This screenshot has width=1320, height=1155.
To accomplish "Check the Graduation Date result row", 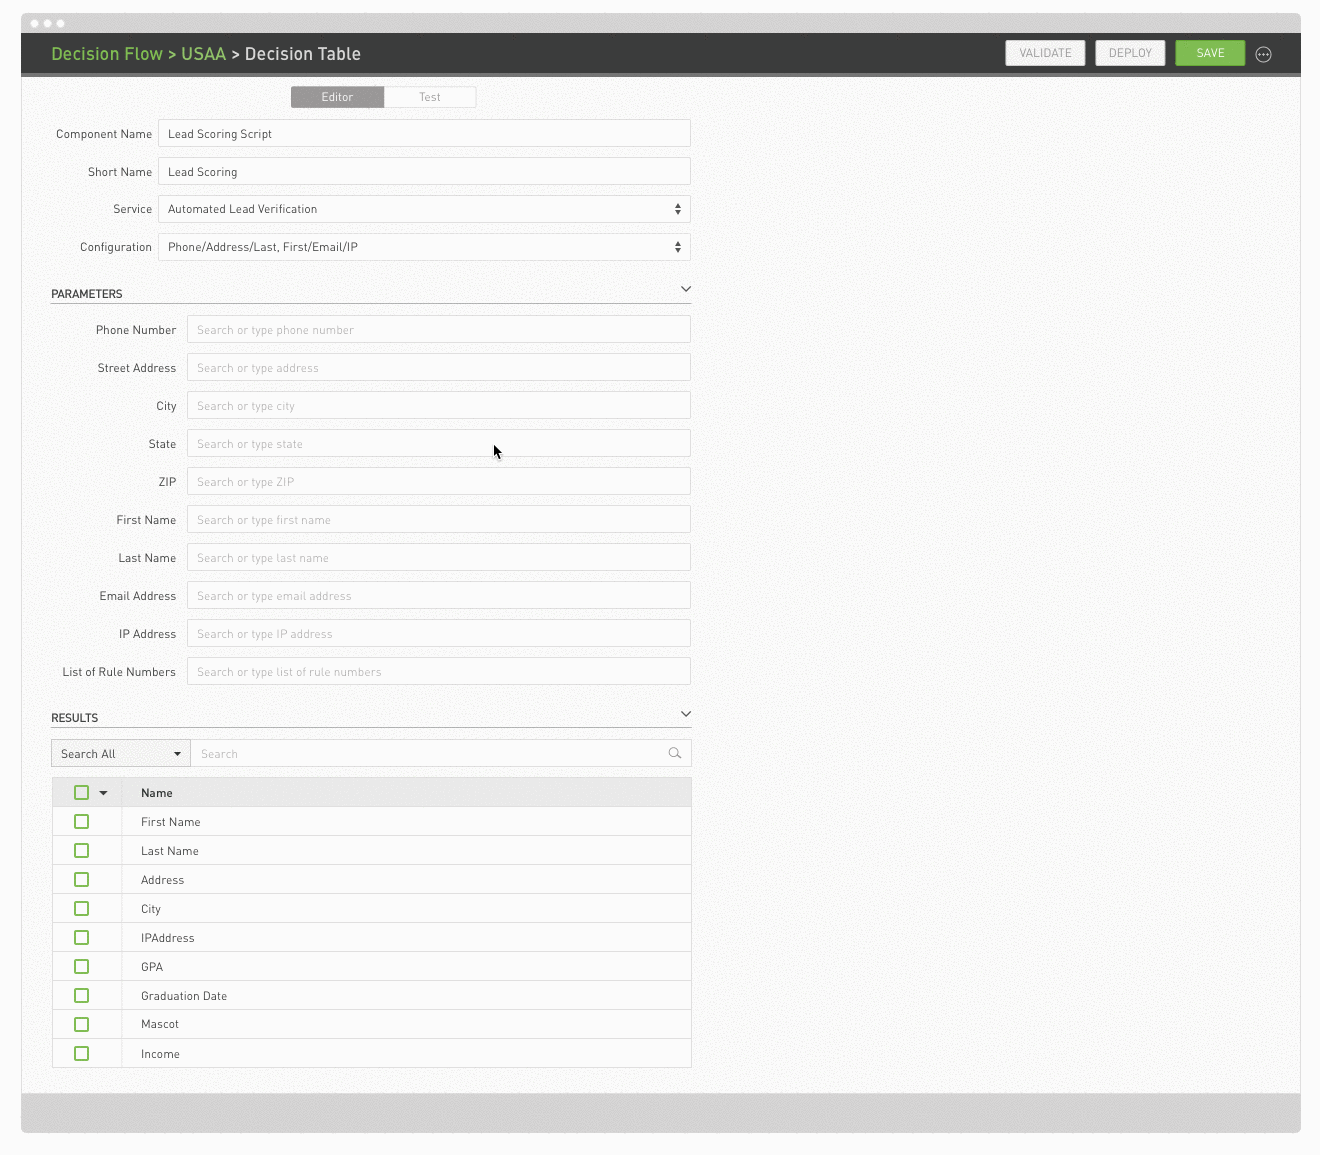I will point(82,996).
